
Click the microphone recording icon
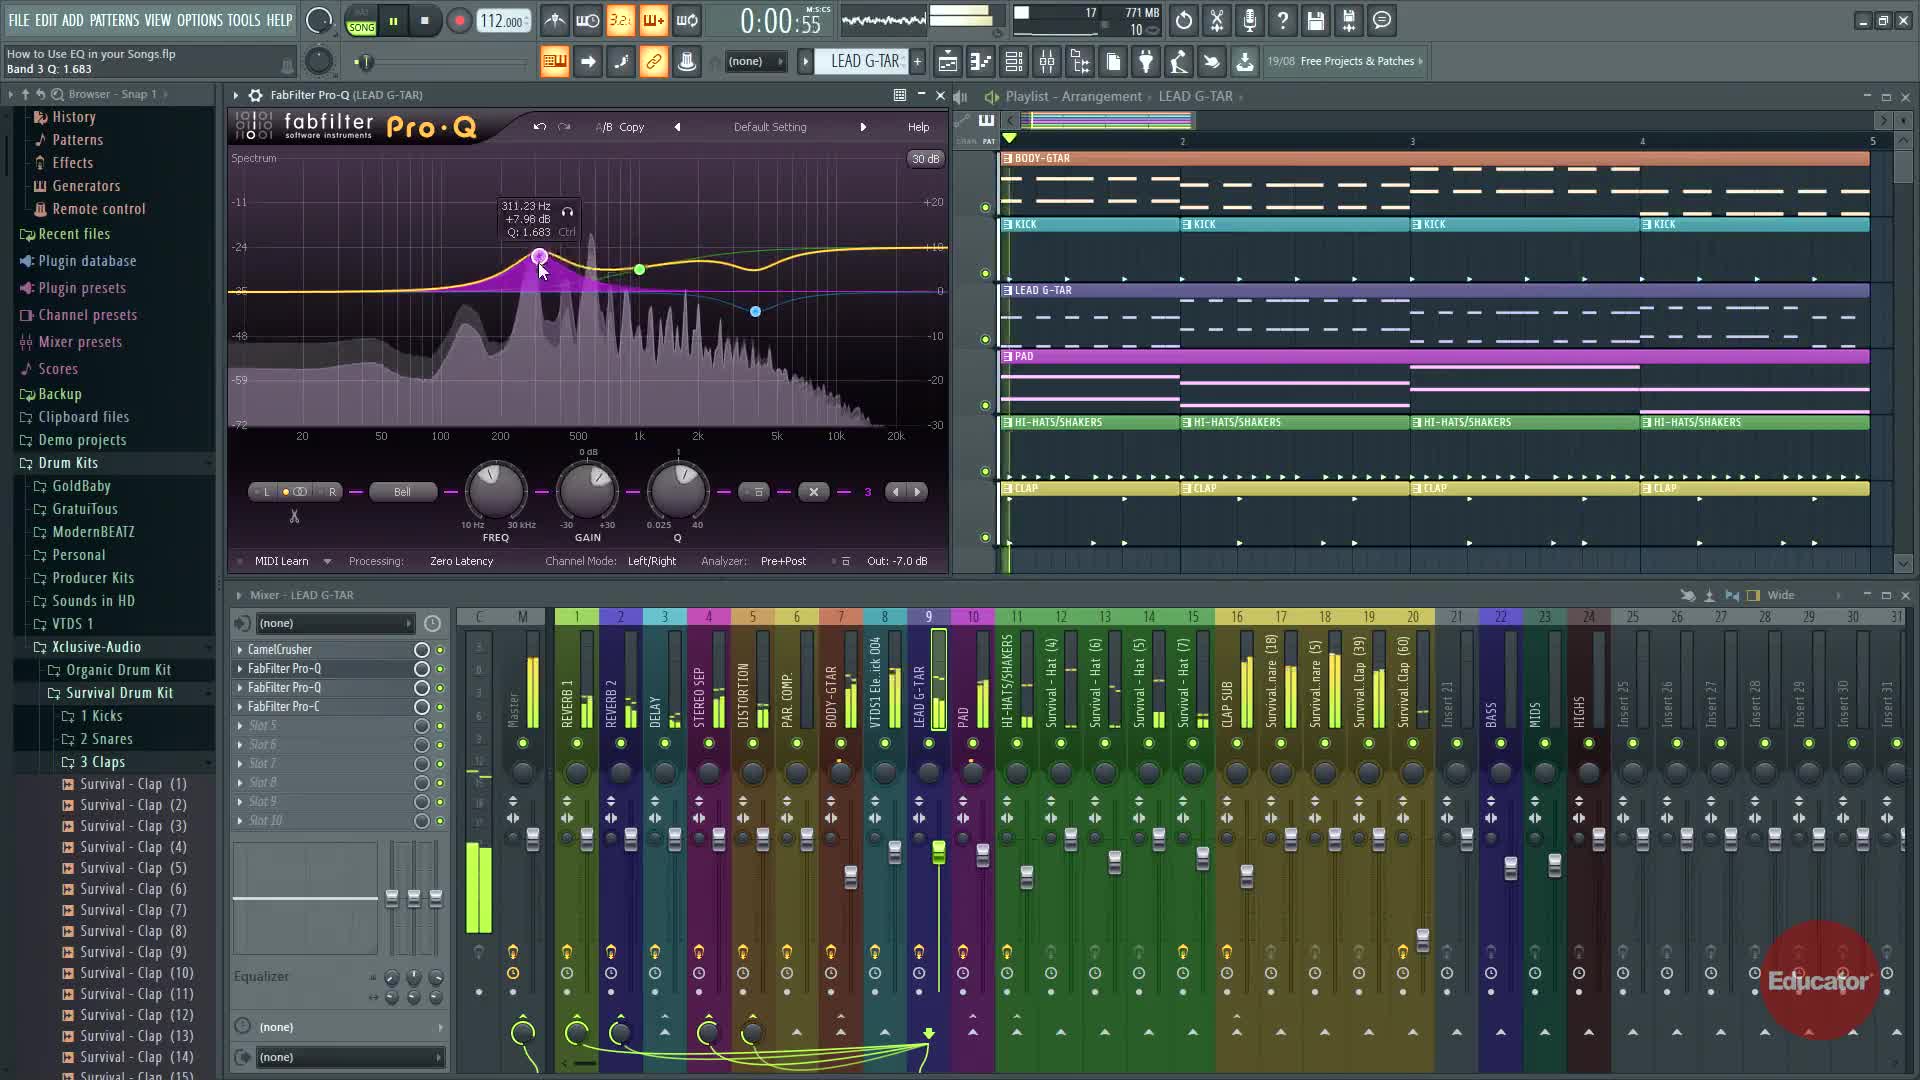[x=1250, y=20]
